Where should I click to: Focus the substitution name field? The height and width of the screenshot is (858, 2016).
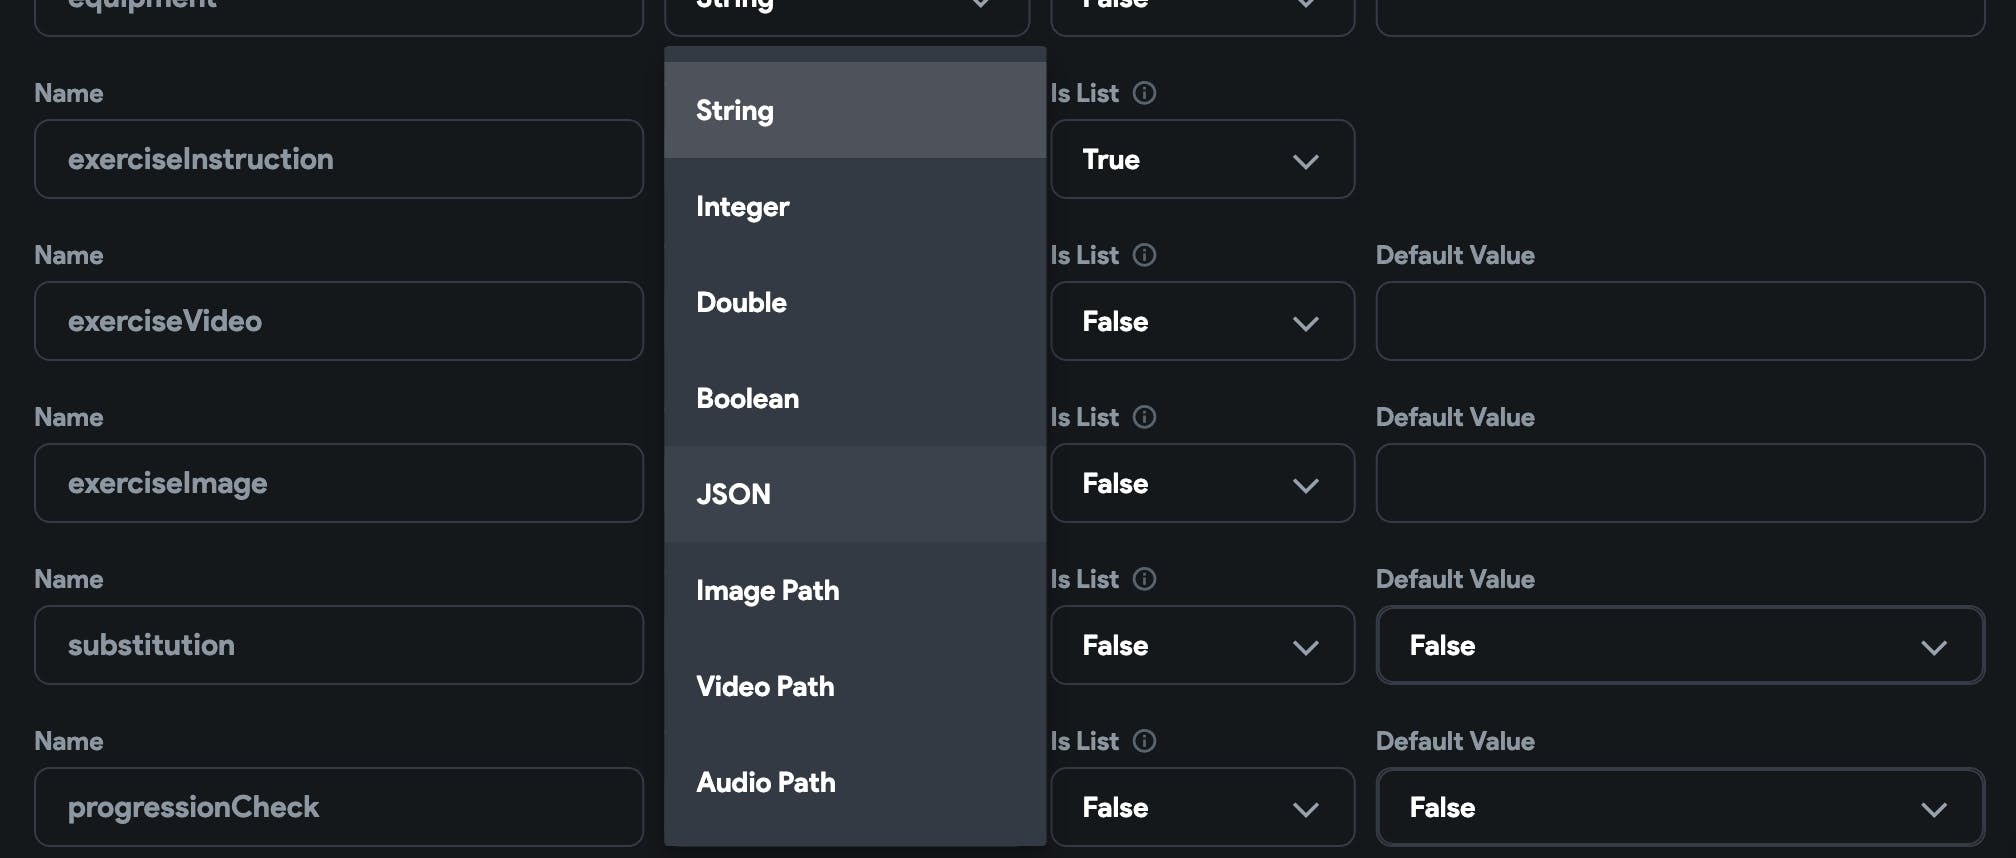339,645
